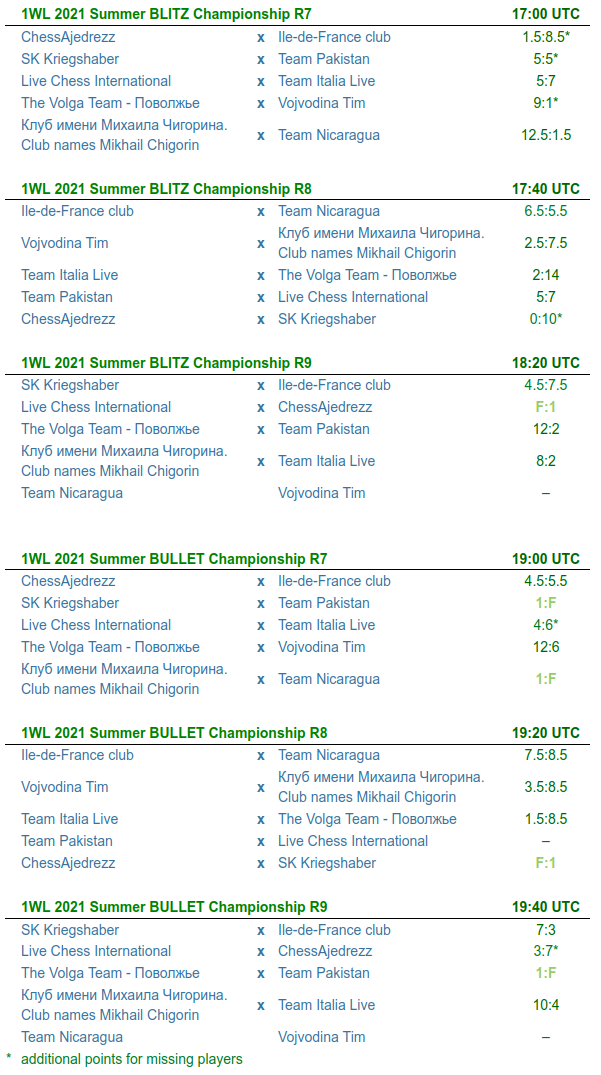Click the additional points for missing players footnote

point(131,1059)
